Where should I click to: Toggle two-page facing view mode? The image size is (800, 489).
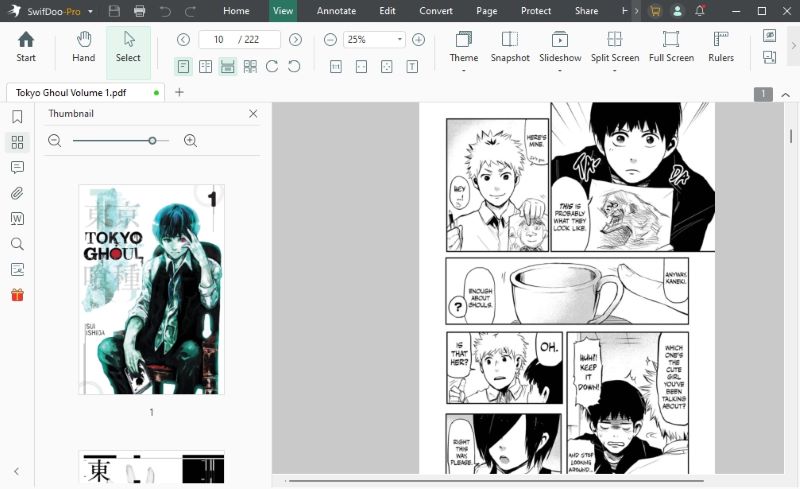(206, 67)
